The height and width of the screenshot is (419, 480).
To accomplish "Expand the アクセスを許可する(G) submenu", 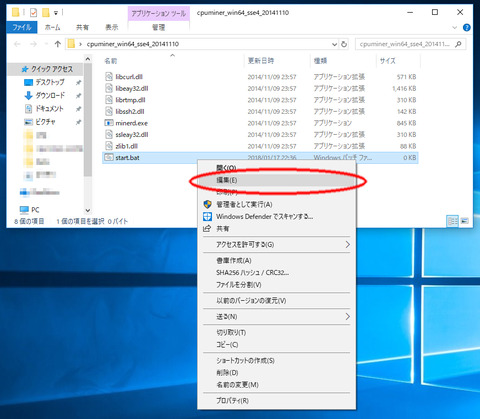I will pyautogui.click(x=277, y=245).
